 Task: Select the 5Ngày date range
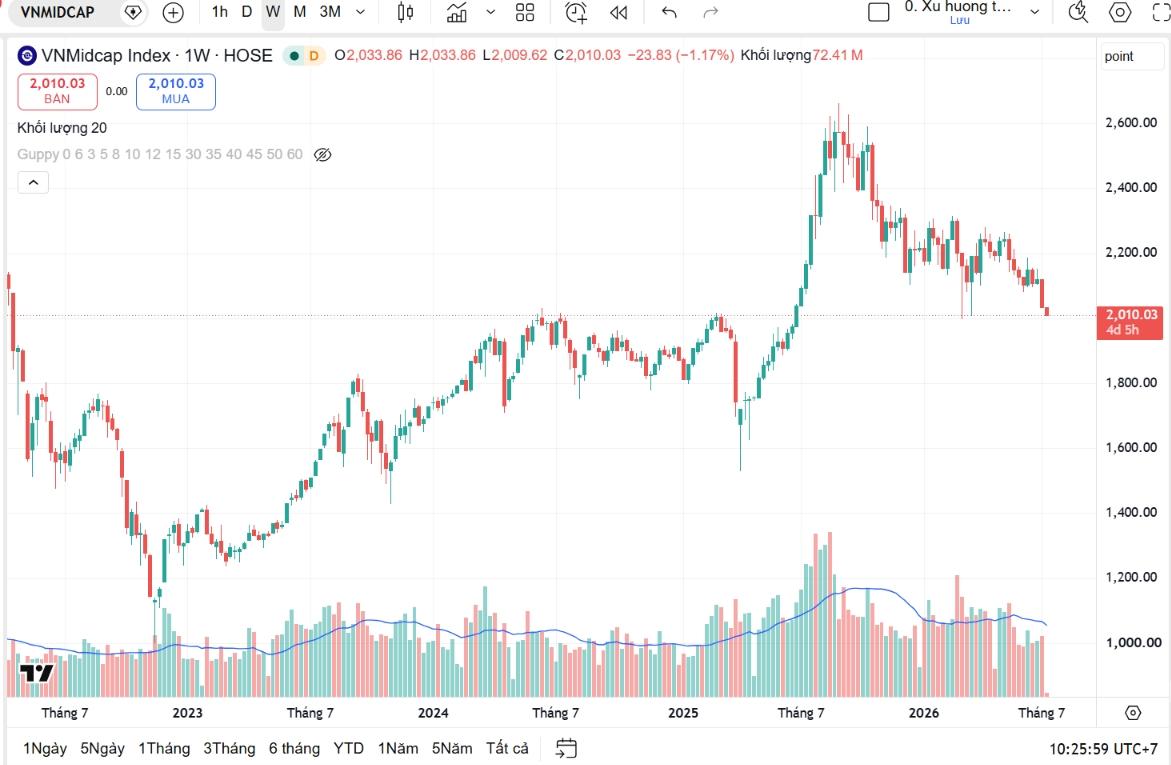pyautogui.click(x=102, y=748)
